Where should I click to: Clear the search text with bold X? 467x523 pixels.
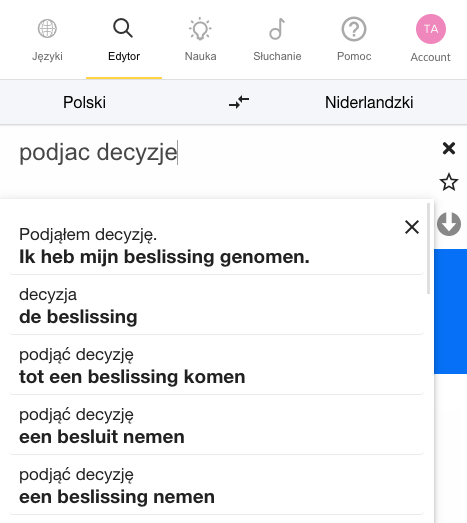pyautogui.click(x=449, y=148)
